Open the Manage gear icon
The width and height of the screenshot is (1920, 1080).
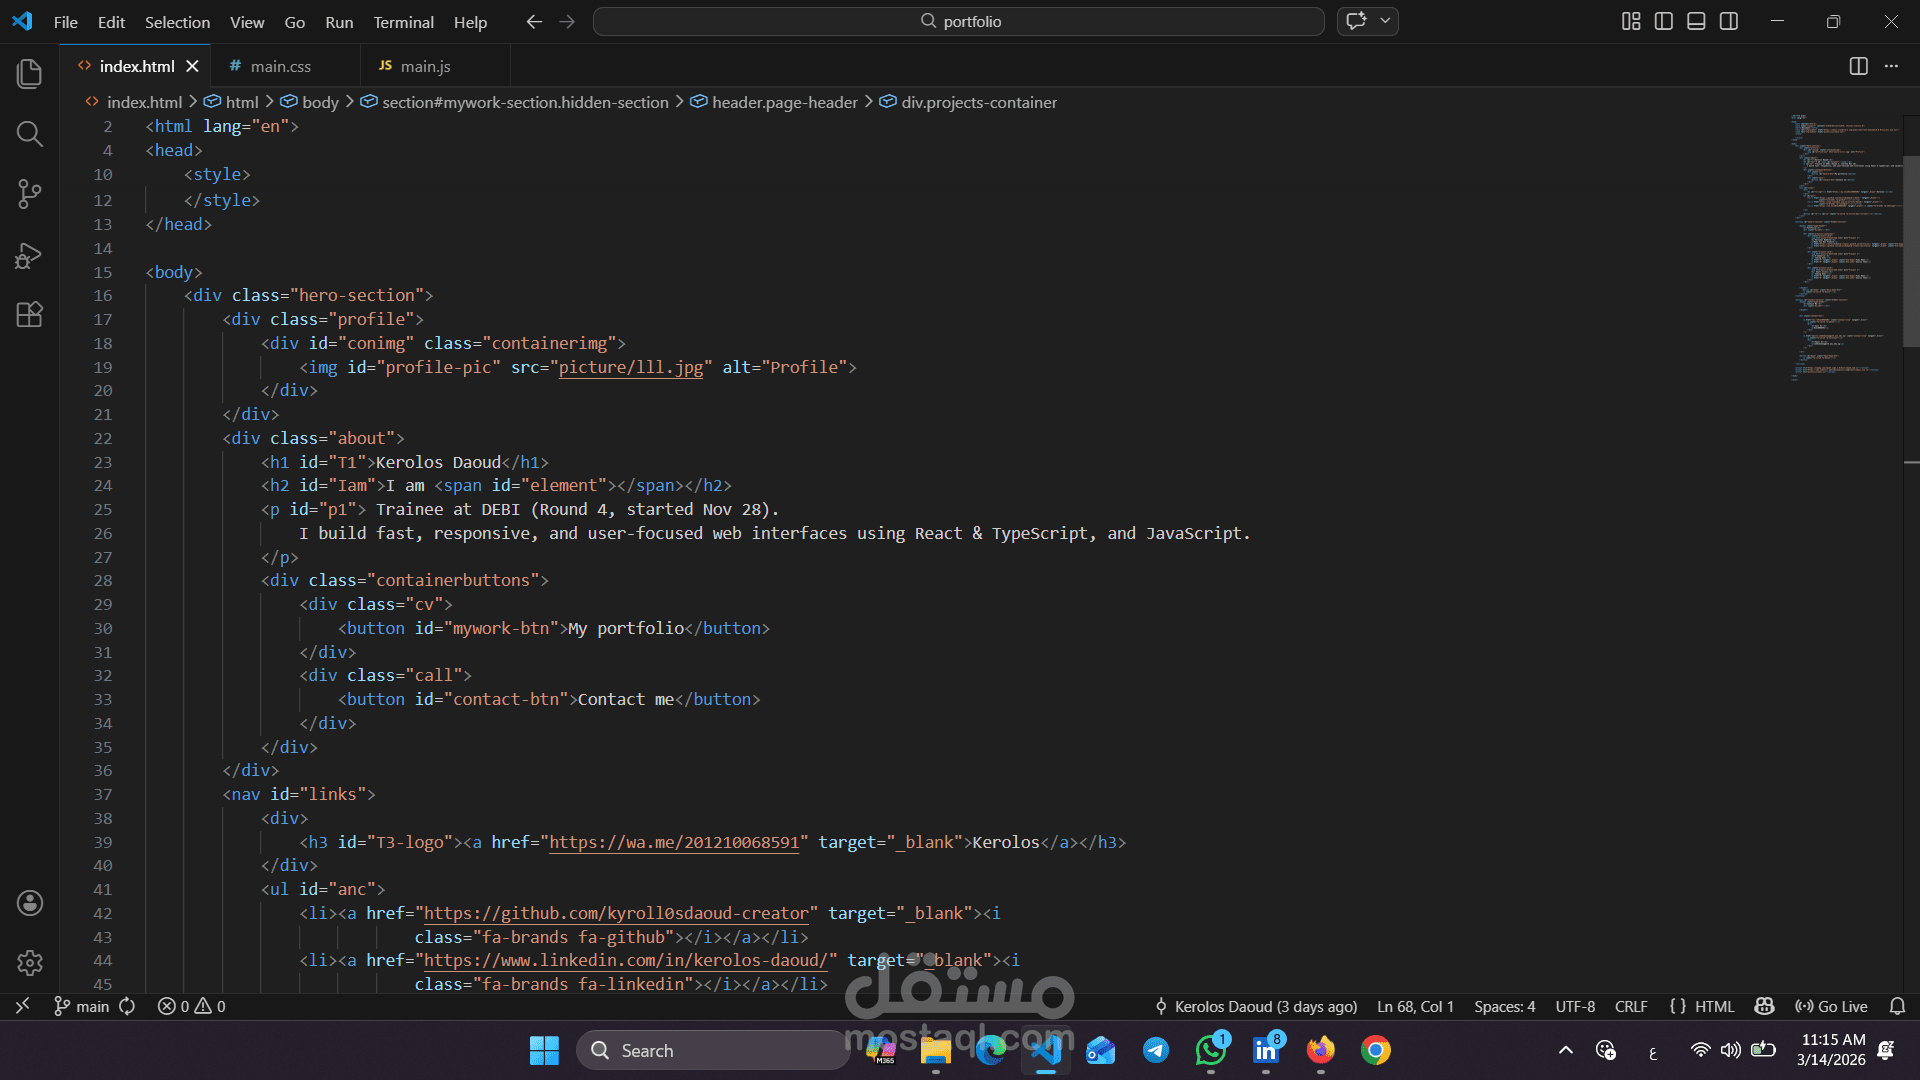click(30, 962)
